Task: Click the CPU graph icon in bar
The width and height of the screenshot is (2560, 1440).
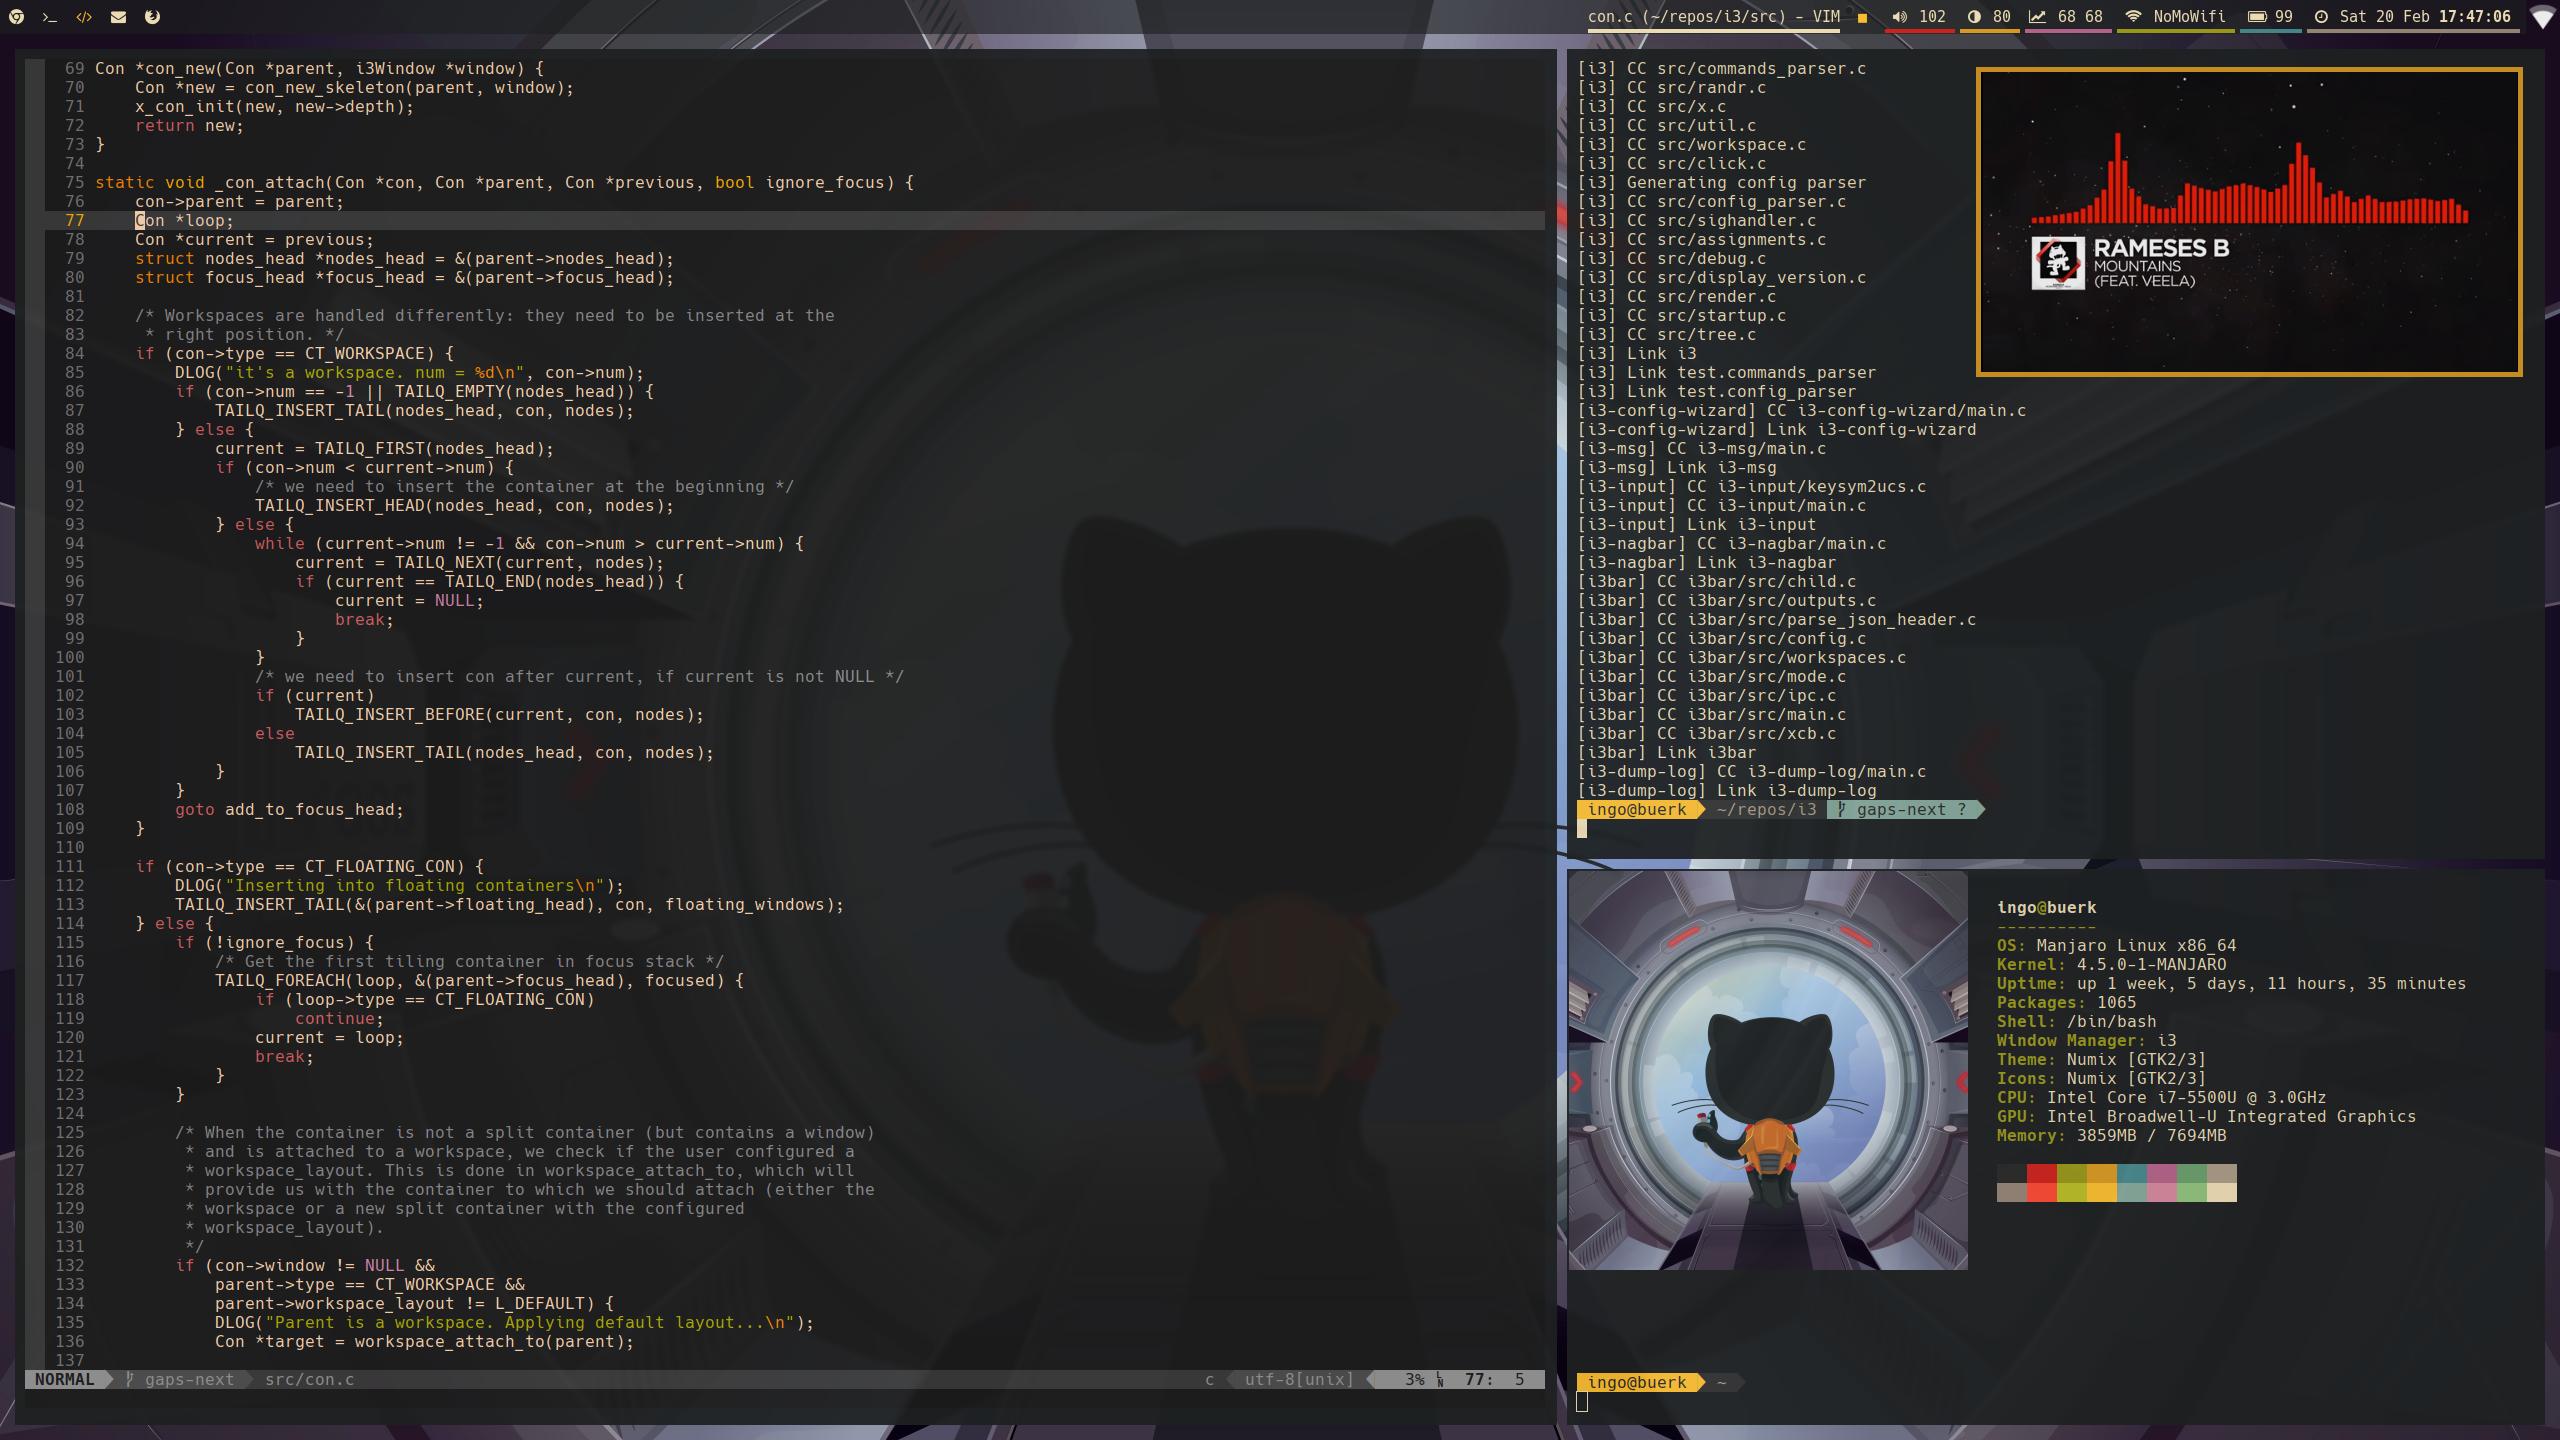Action: (2037, 17)
